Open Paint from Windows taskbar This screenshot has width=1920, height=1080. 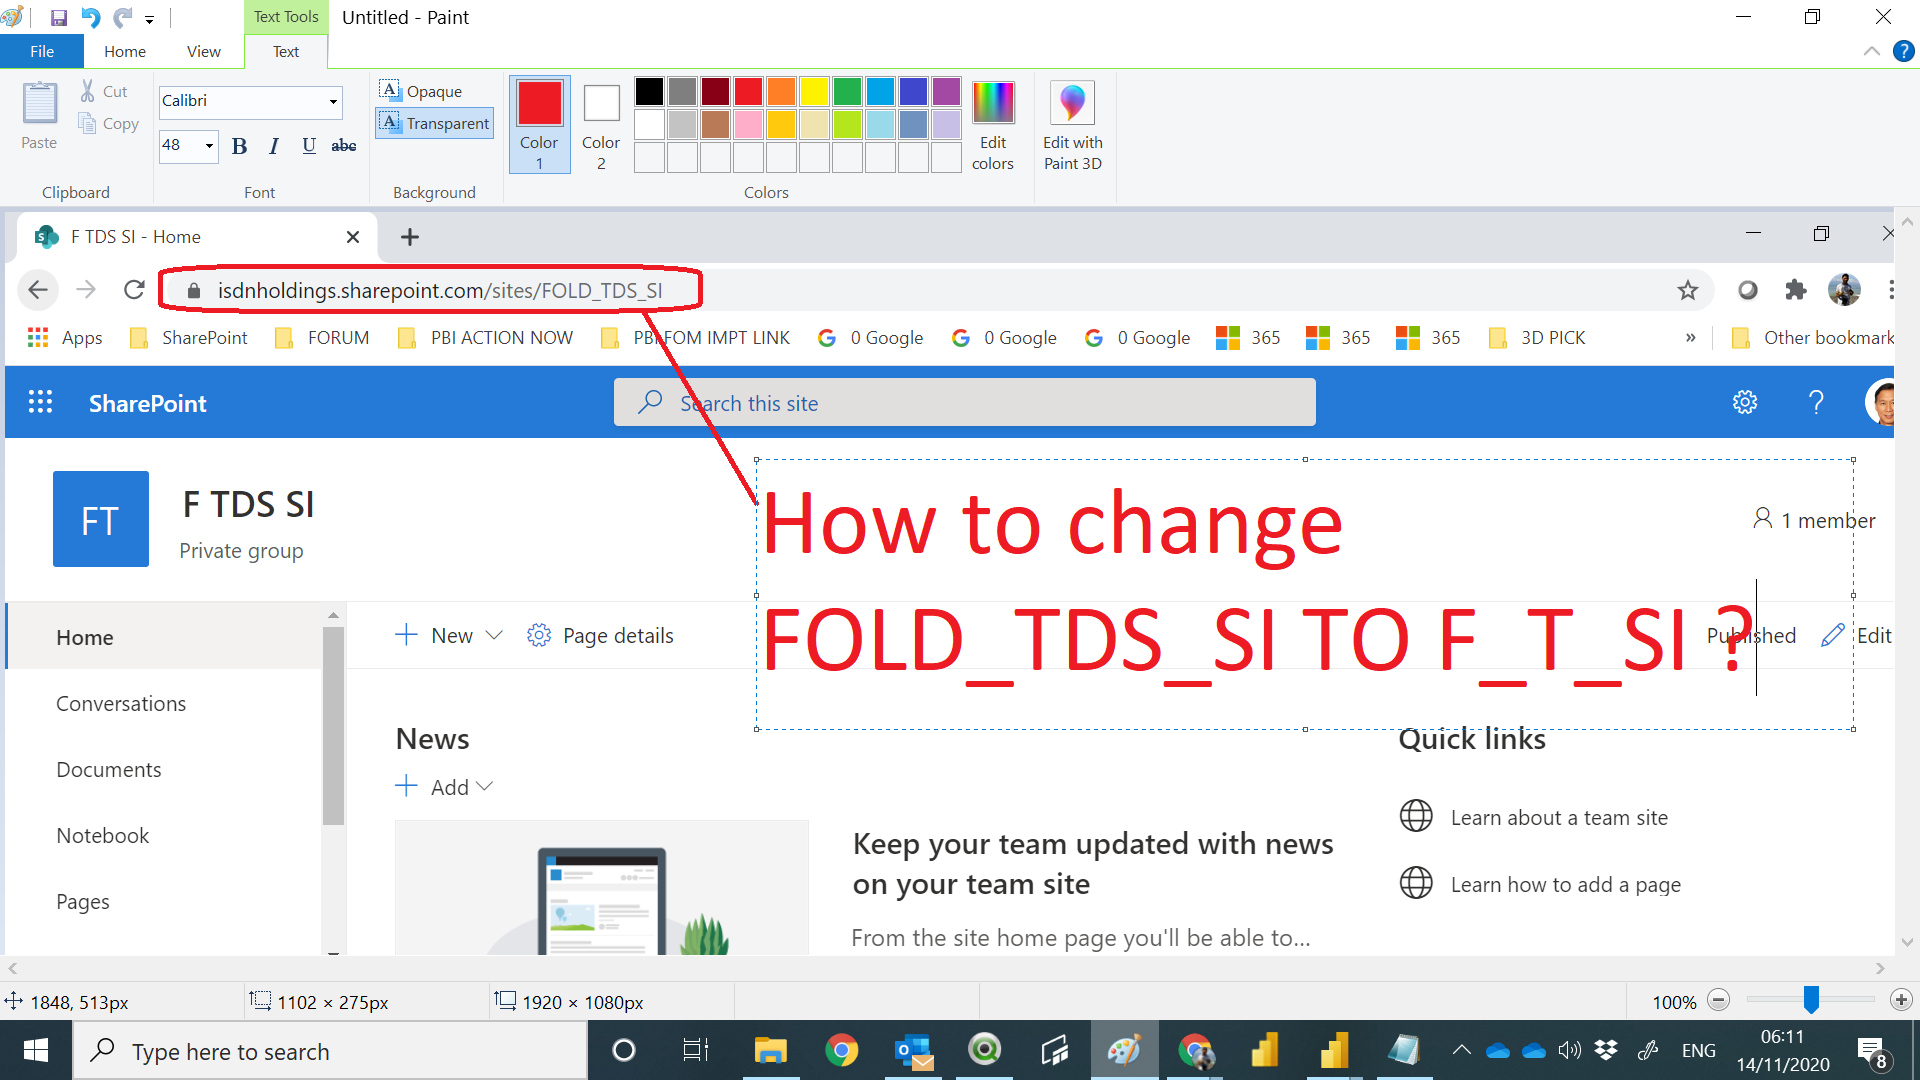tap(1124, 1051)
